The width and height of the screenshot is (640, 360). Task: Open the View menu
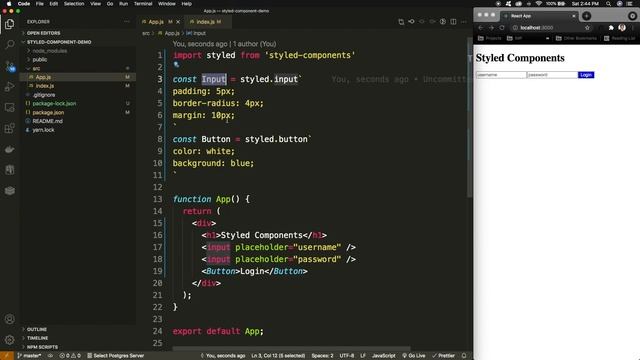pos(96,4)
